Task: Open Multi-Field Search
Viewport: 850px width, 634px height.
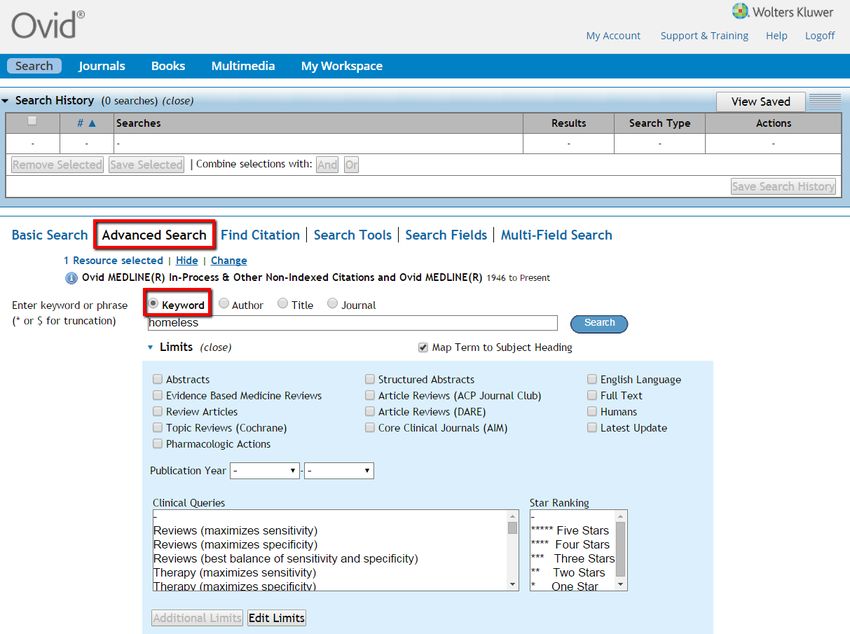Action: (556, 235)
